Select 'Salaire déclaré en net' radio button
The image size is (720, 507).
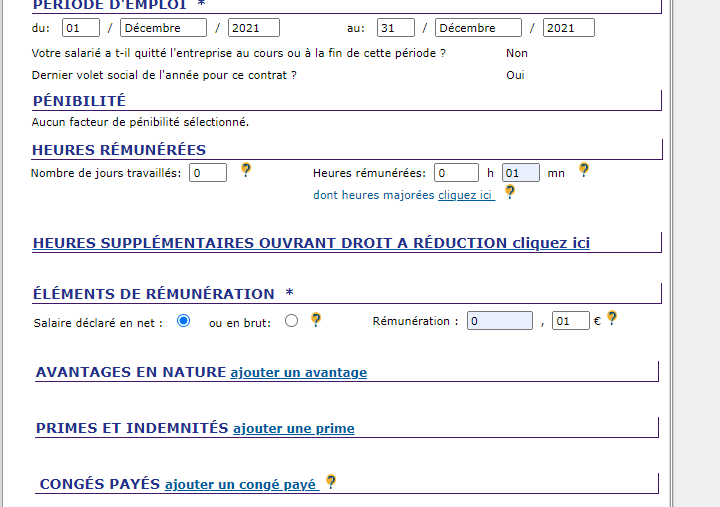point(183,321)
